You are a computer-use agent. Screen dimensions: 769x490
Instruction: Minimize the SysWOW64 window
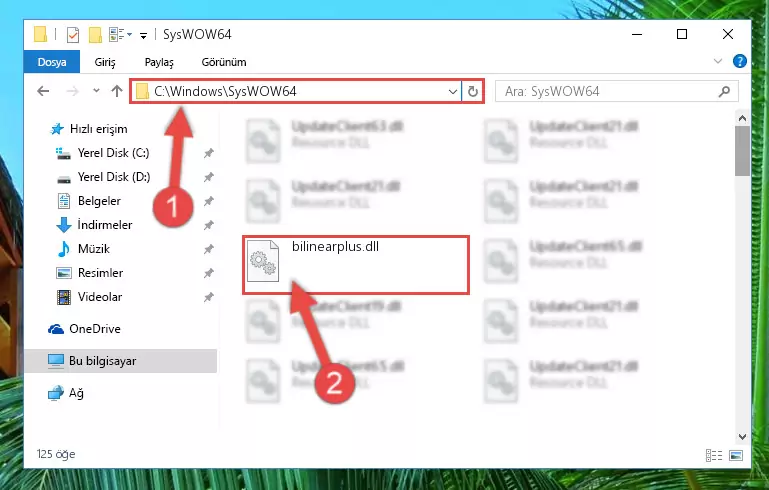pyautogui.click(x=637, y=34)
